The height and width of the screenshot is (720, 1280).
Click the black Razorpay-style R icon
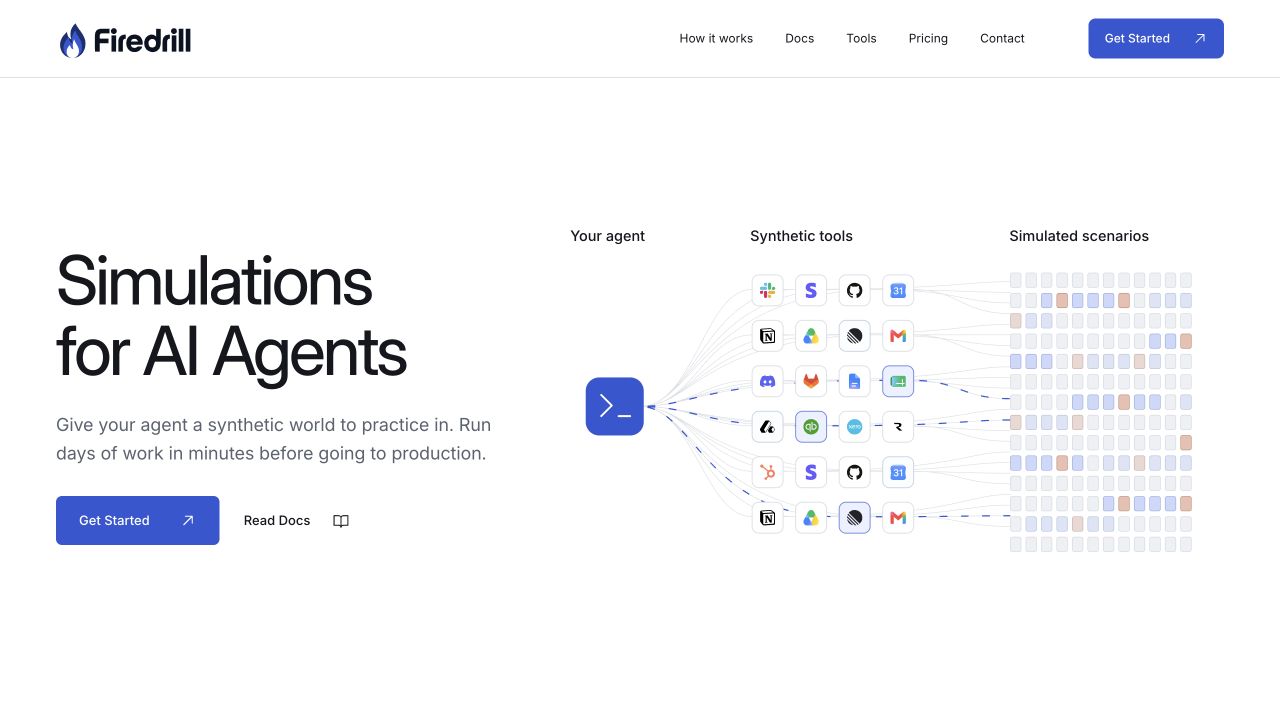[x=898, y=426]
